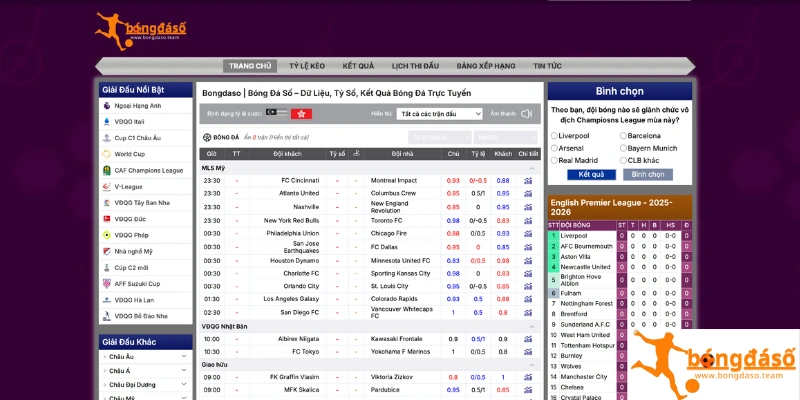Image resolution: width=800 pixels, height=400 pixels.
Task: Open the TỶ LỆ KÈO menu tab
Action: pos(307,65)
